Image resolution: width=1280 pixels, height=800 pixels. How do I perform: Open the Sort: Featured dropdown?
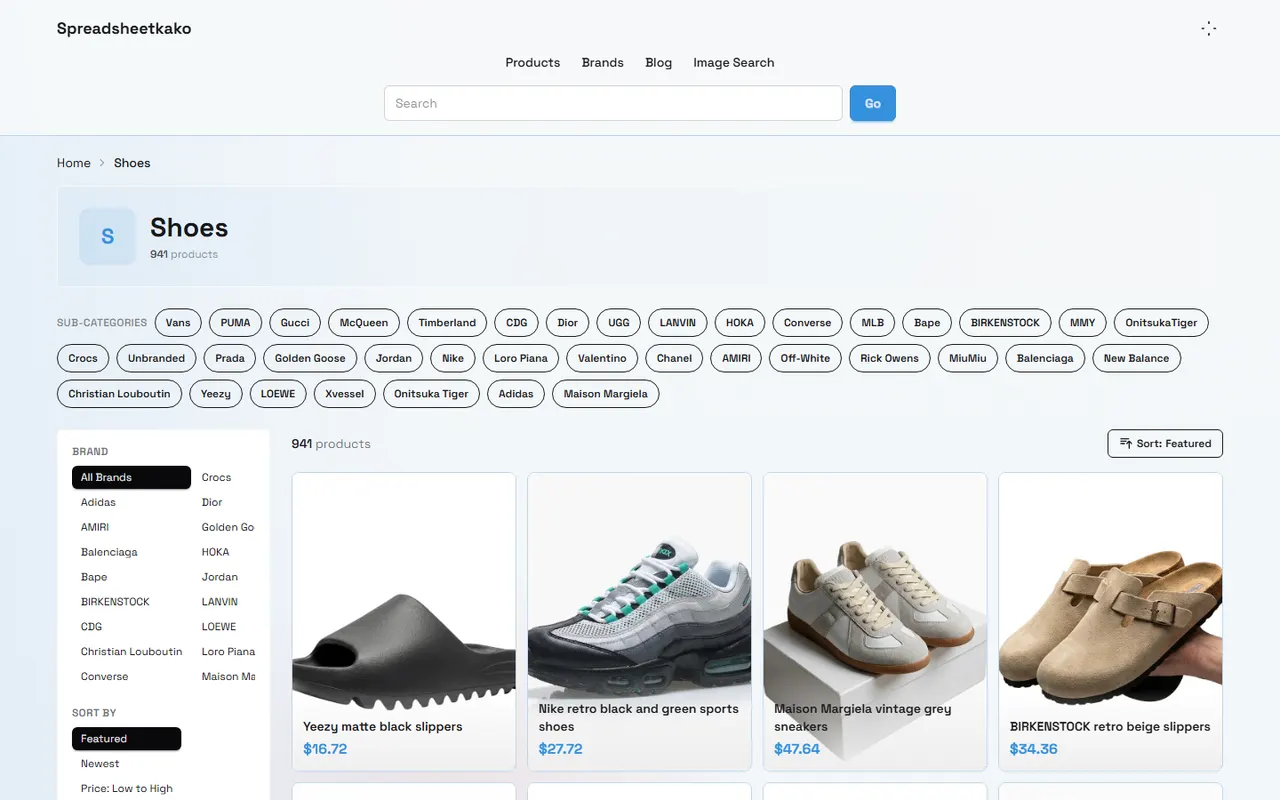click(x=1165, y=444)
